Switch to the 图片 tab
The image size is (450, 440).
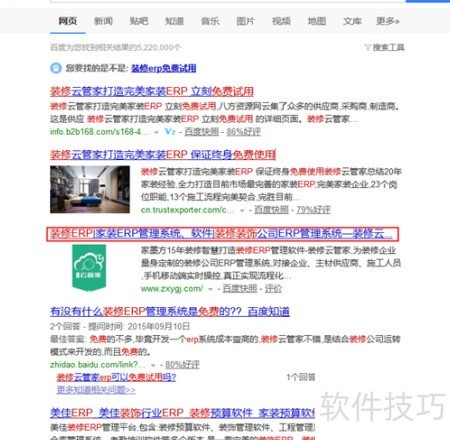245,21
